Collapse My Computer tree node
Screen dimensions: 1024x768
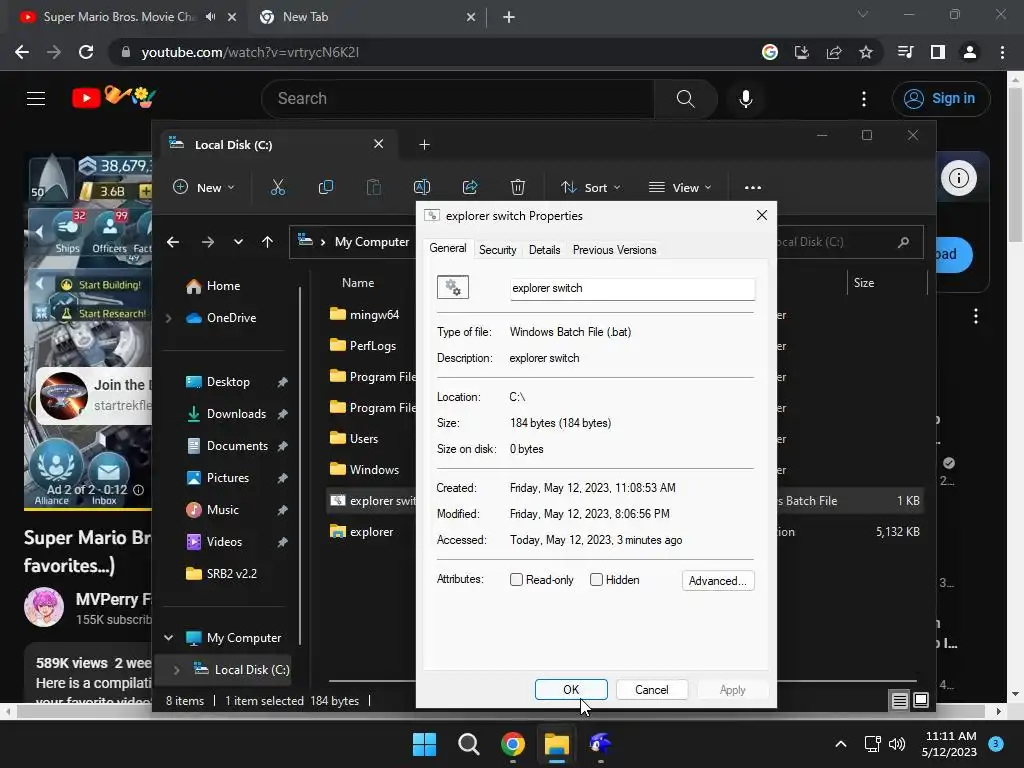coord(168,638)
